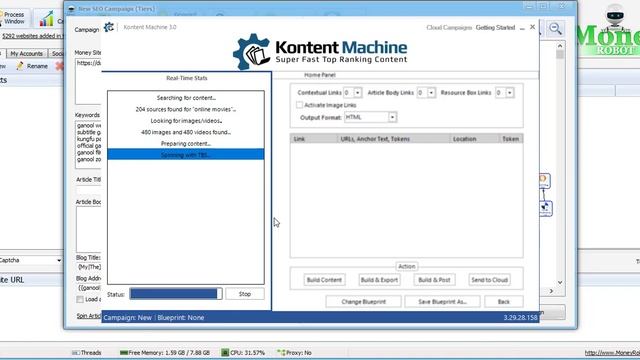The height and width of the screenshot is (360, 640).
Task: Click the Location column header
Action: 474,139
